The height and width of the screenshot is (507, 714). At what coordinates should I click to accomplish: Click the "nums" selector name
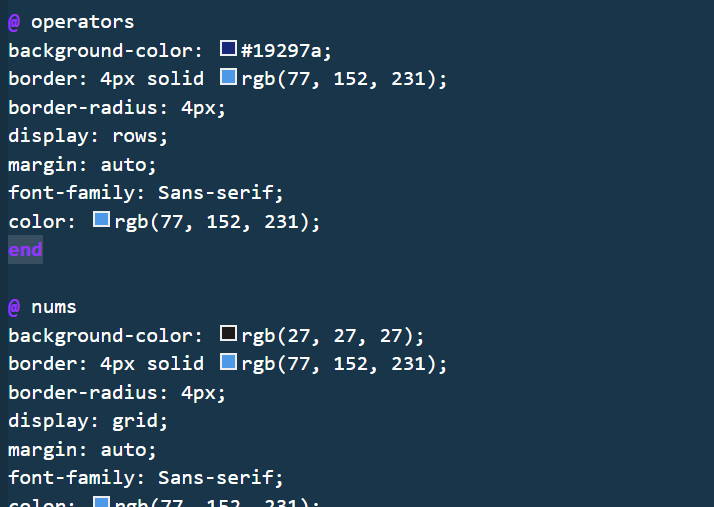[54, 306]
